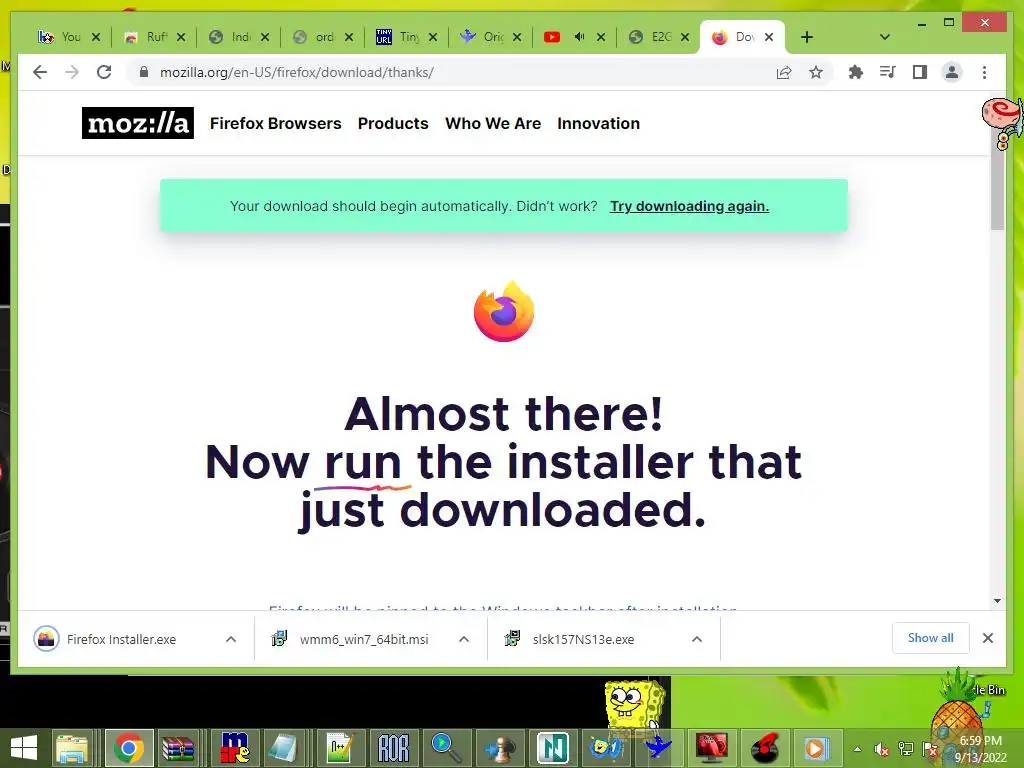Open the Innovation menu
The image size is (1024, 768).
point(598,123)
